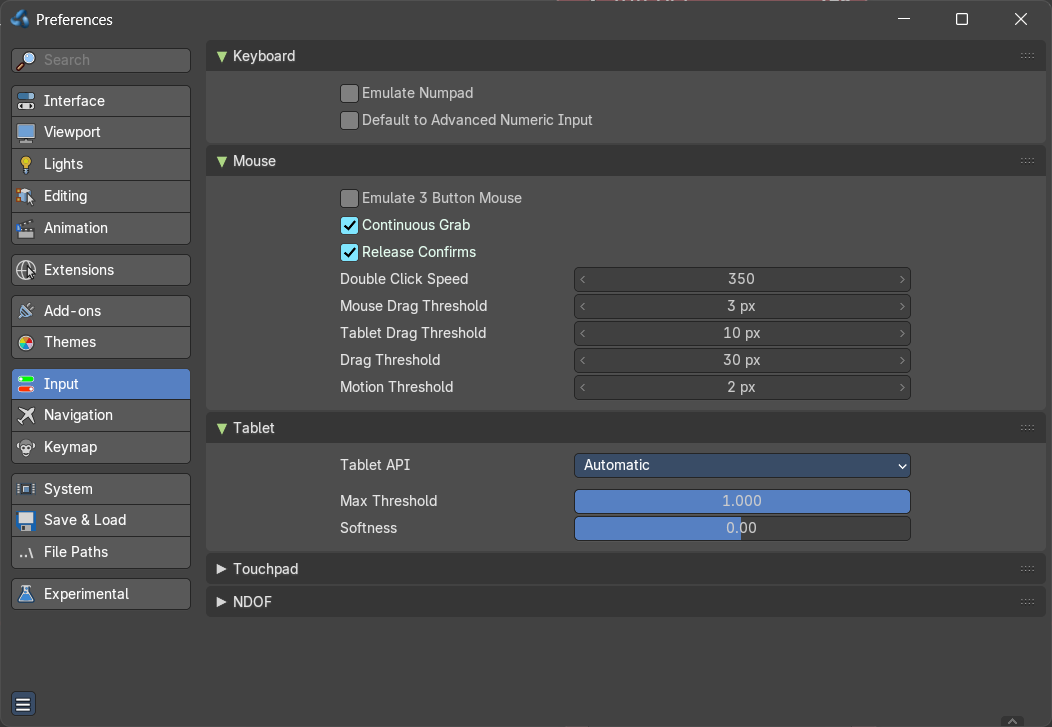Screen dimensions: 1052x727
Task: Click the Search input field
Action: point(101,60)
